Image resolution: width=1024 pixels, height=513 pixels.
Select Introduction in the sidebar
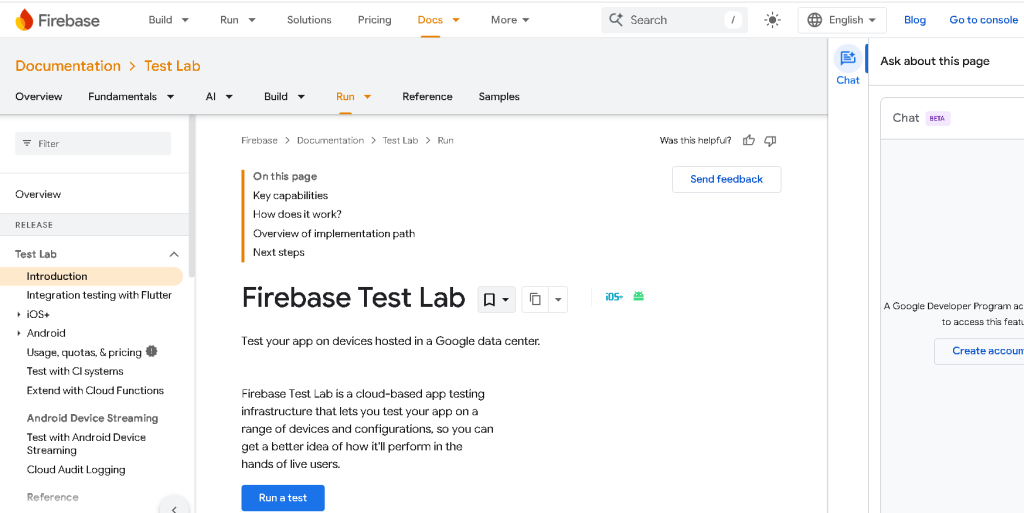(x=57, y=277)
